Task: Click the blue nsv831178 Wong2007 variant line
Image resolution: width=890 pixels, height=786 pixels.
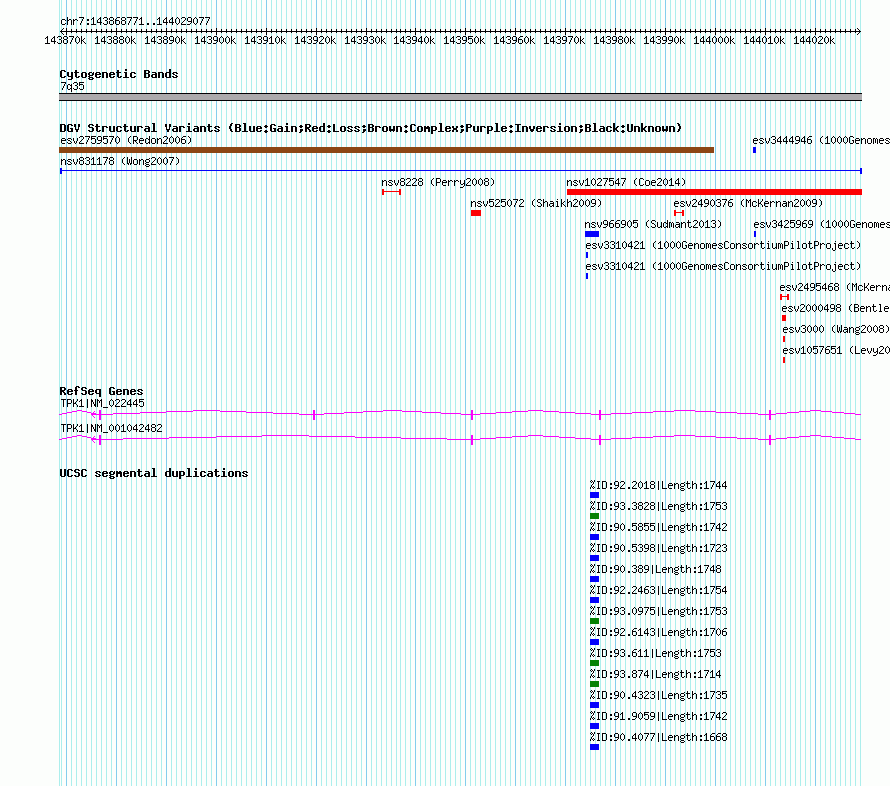Action: (460, 171)
